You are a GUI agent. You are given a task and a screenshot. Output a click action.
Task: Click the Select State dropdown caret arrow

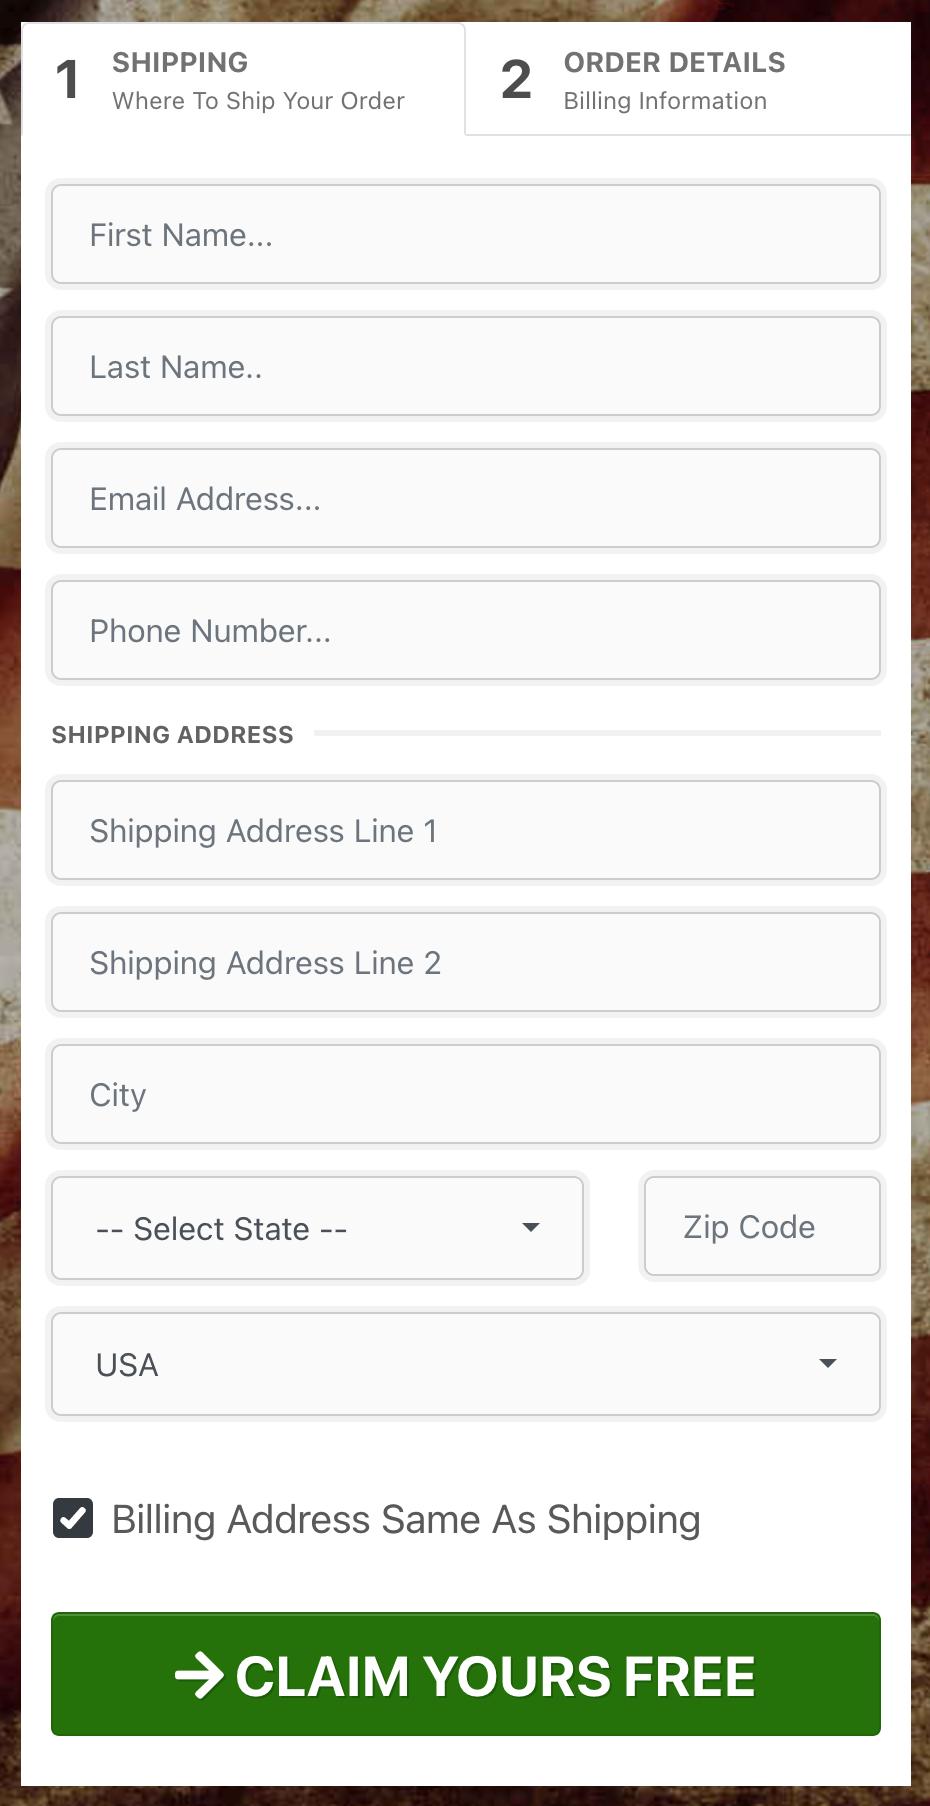click(531, 1227)
